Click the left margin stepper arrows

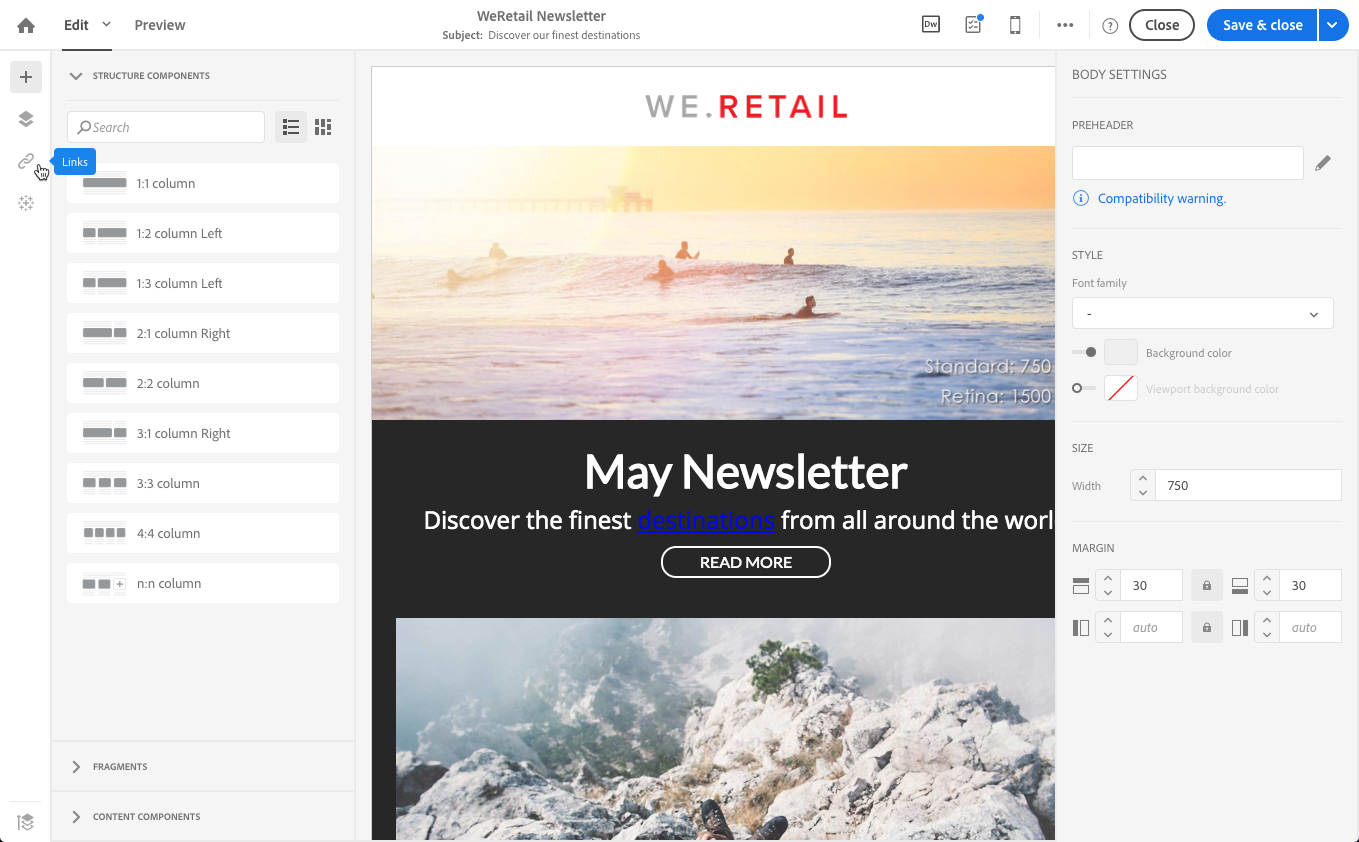tap(1108, 628)
